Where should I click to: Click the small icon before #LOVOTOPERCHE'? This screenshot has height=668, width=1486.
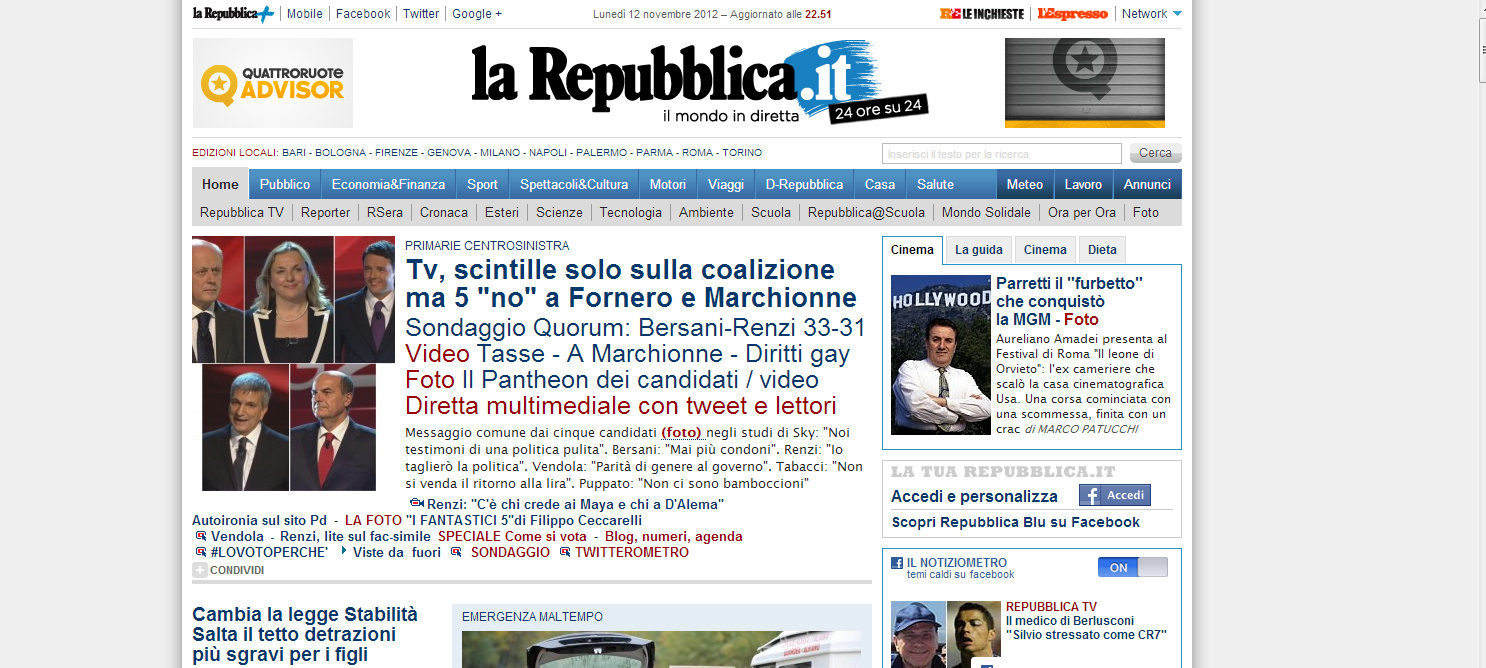(201, 552)
